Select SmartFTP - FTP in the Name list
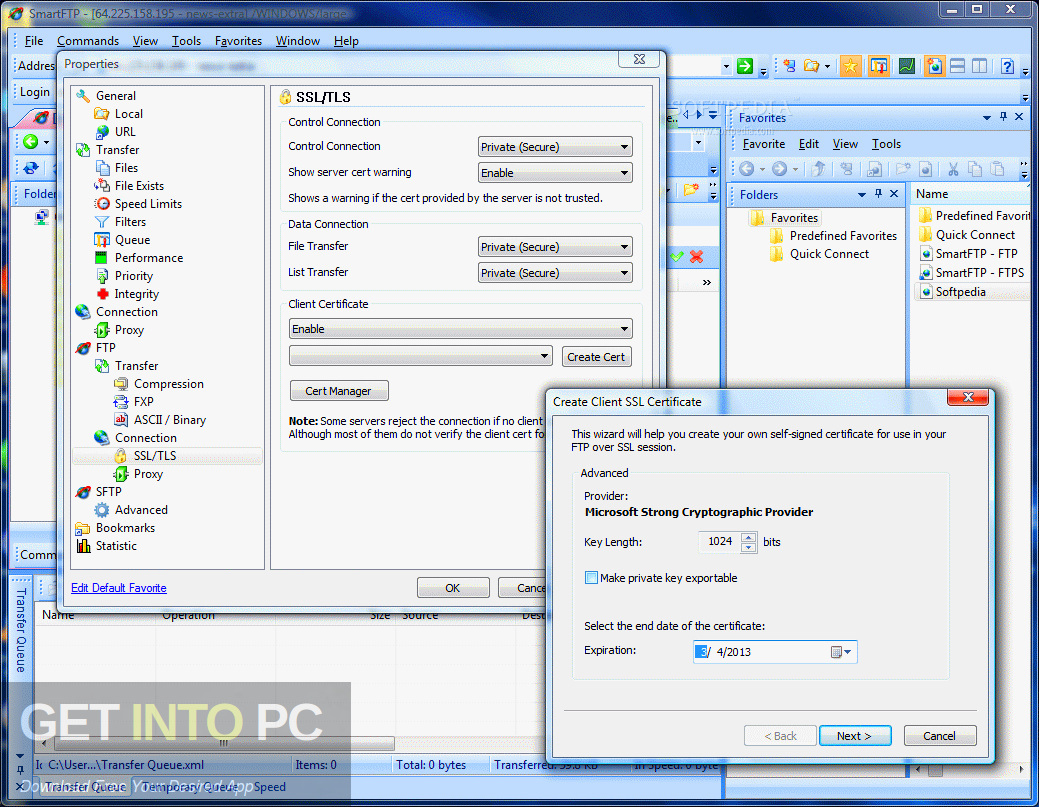 976,254
